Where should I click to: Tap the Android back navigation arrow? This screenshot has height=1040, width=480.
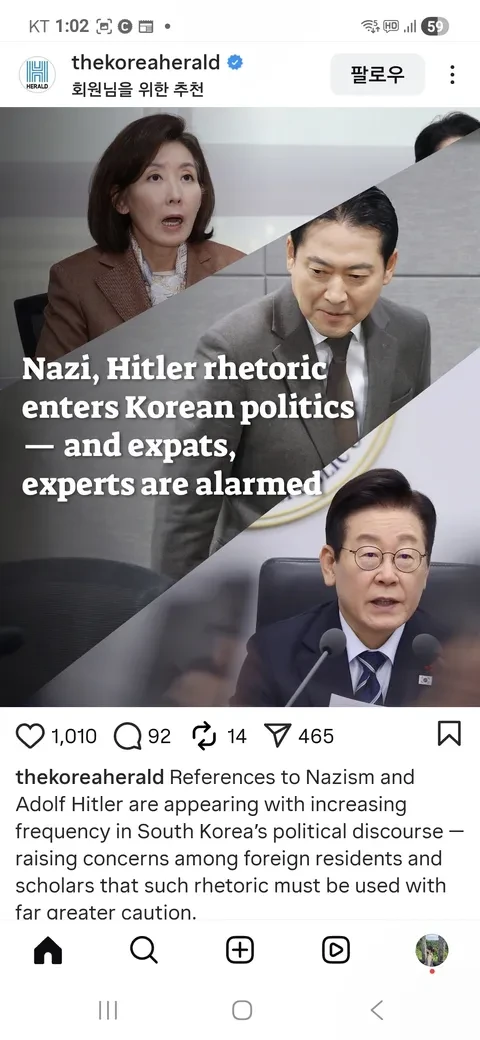[x=377, y=1010]
